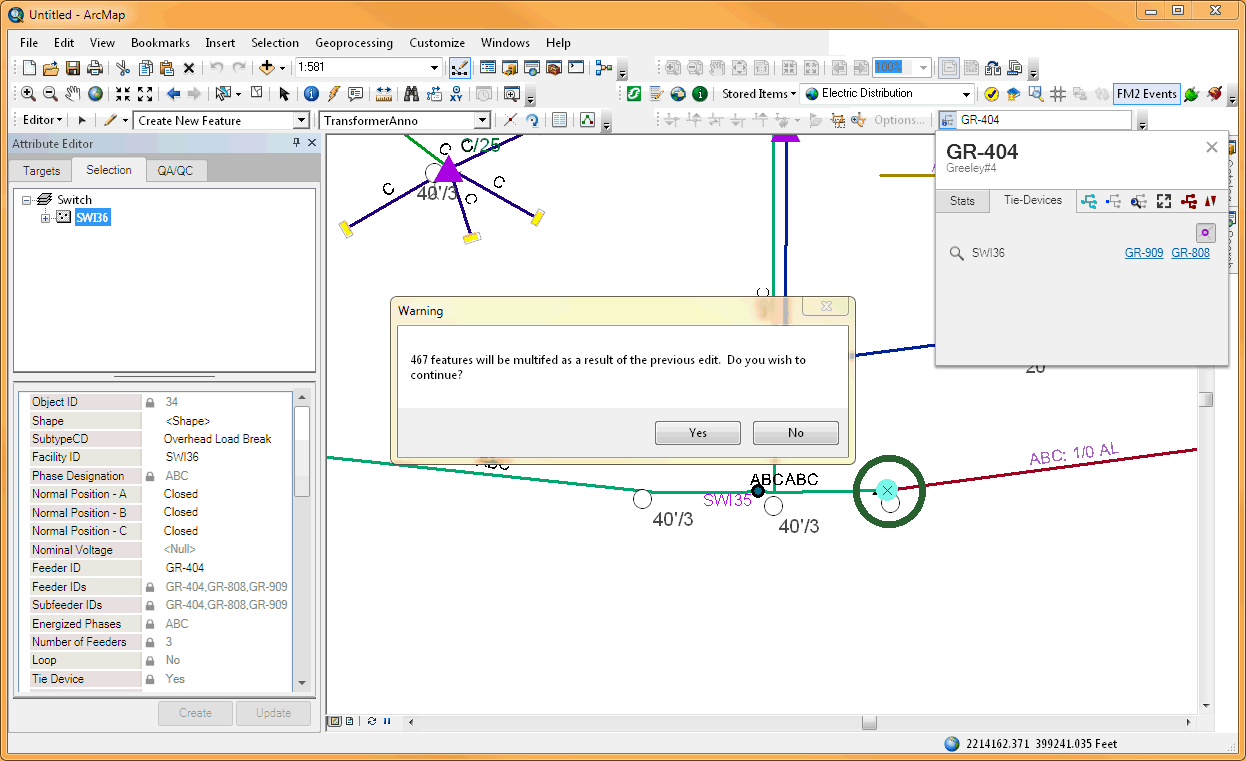Click the purple device toggle in GR-404 panel
This screenshot has width=1246, height=761.
click(1205, 232)
